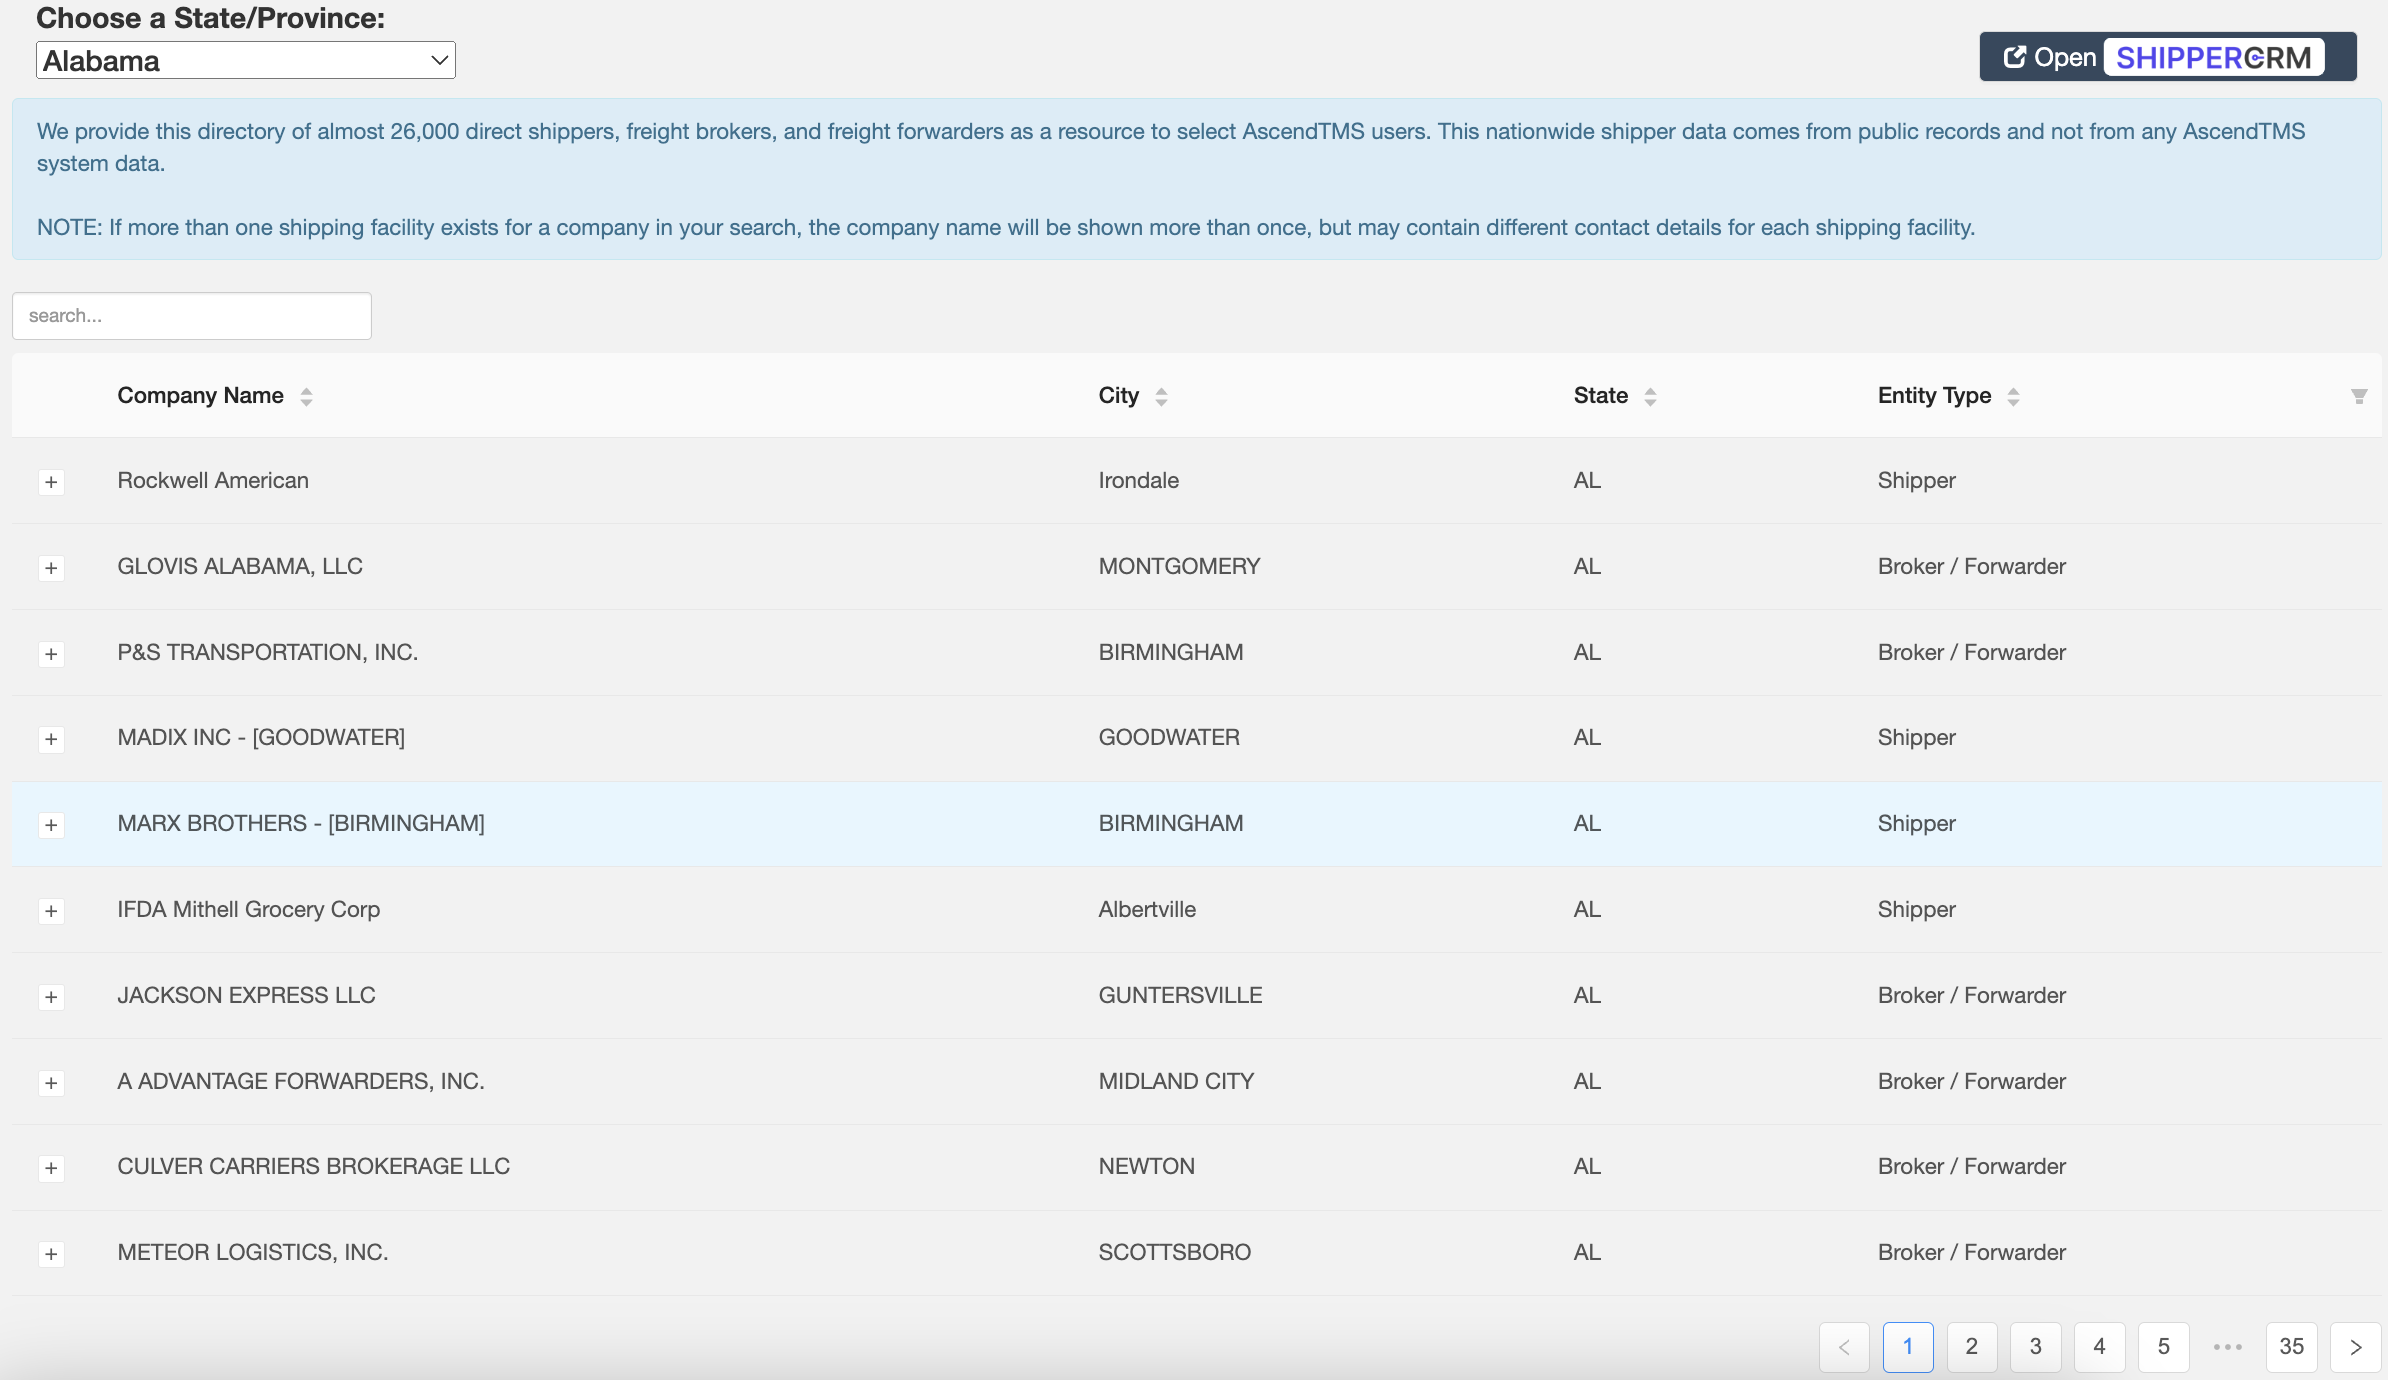
Task: Click the GOODWATER city cell
Action: (1169, 738)
